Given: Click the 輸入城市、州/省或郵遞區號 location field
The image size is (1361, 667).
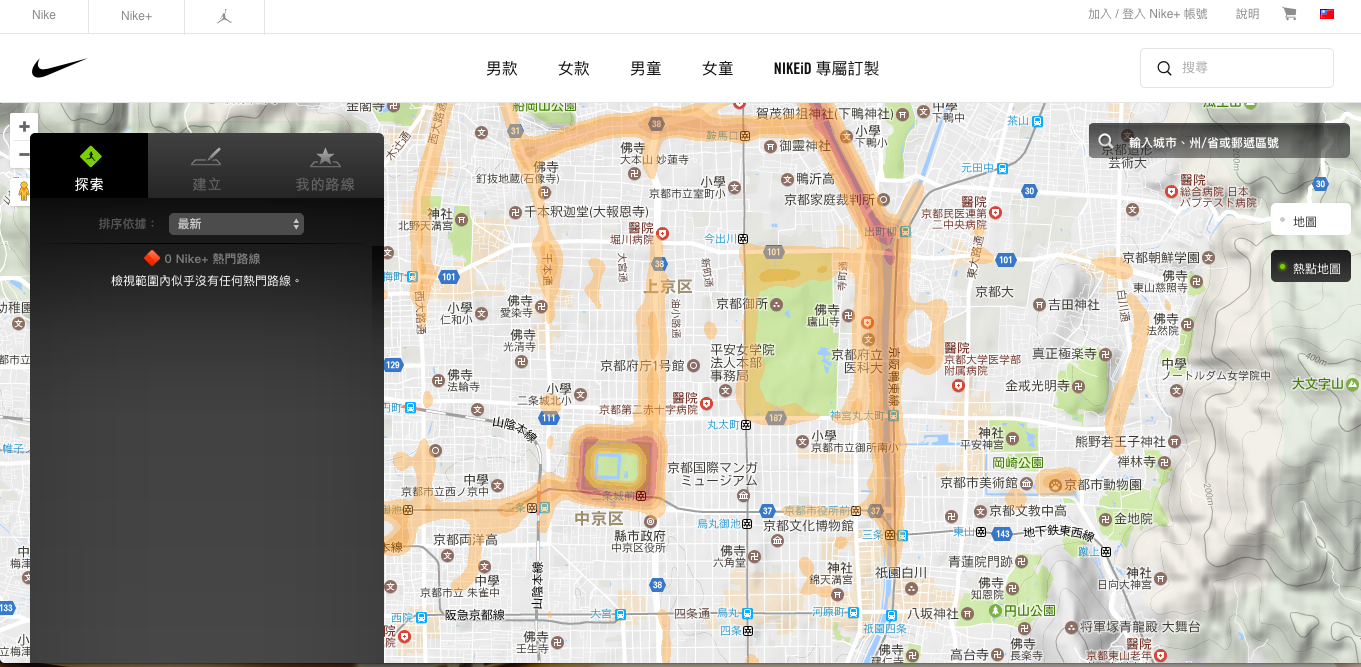Looking at the screenshot, I should pos(1220,142).
